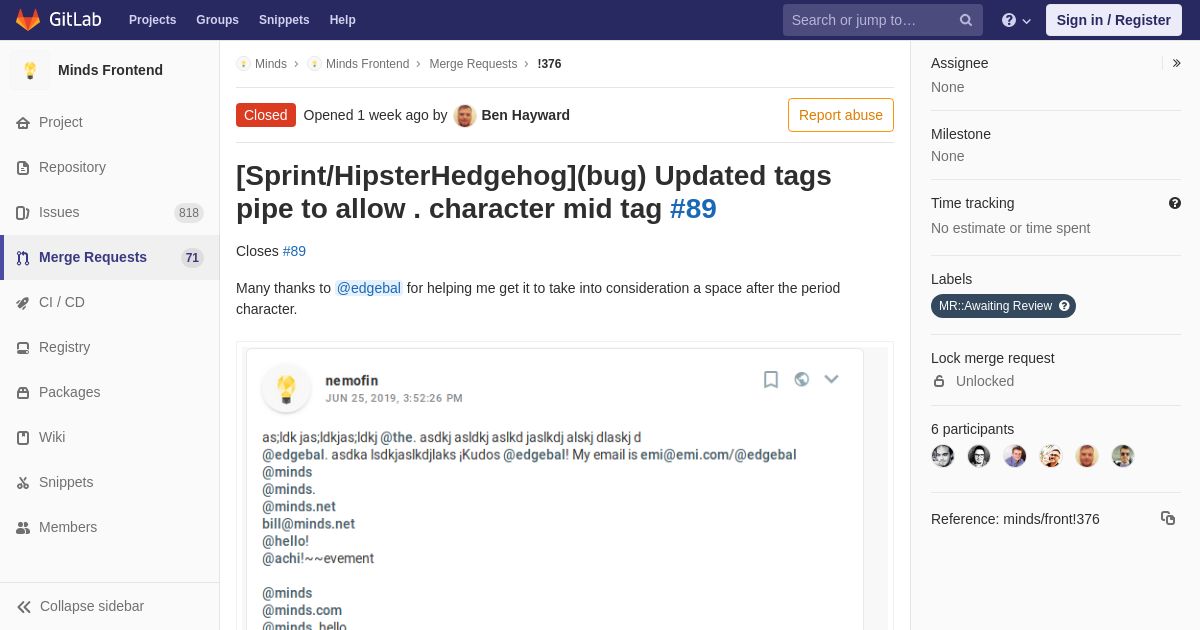The image size is (1200, 630).
Task: Collapse the right sidebar with double chevron
Action: click(x=1176, y=63)
